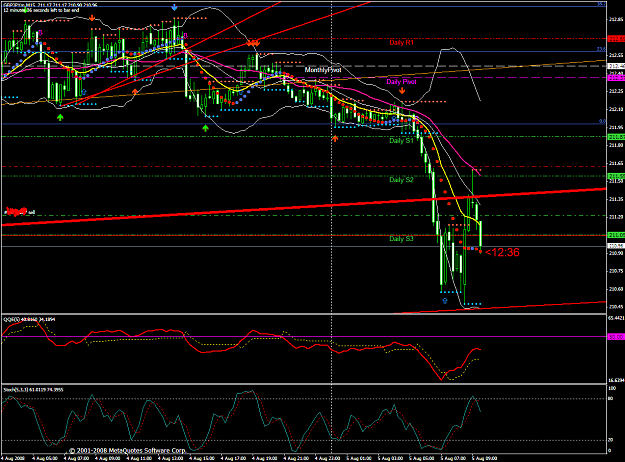Screen dimensions: 625x462
Task: Click the seconds left to bar end text
Action: coord(41,10)
